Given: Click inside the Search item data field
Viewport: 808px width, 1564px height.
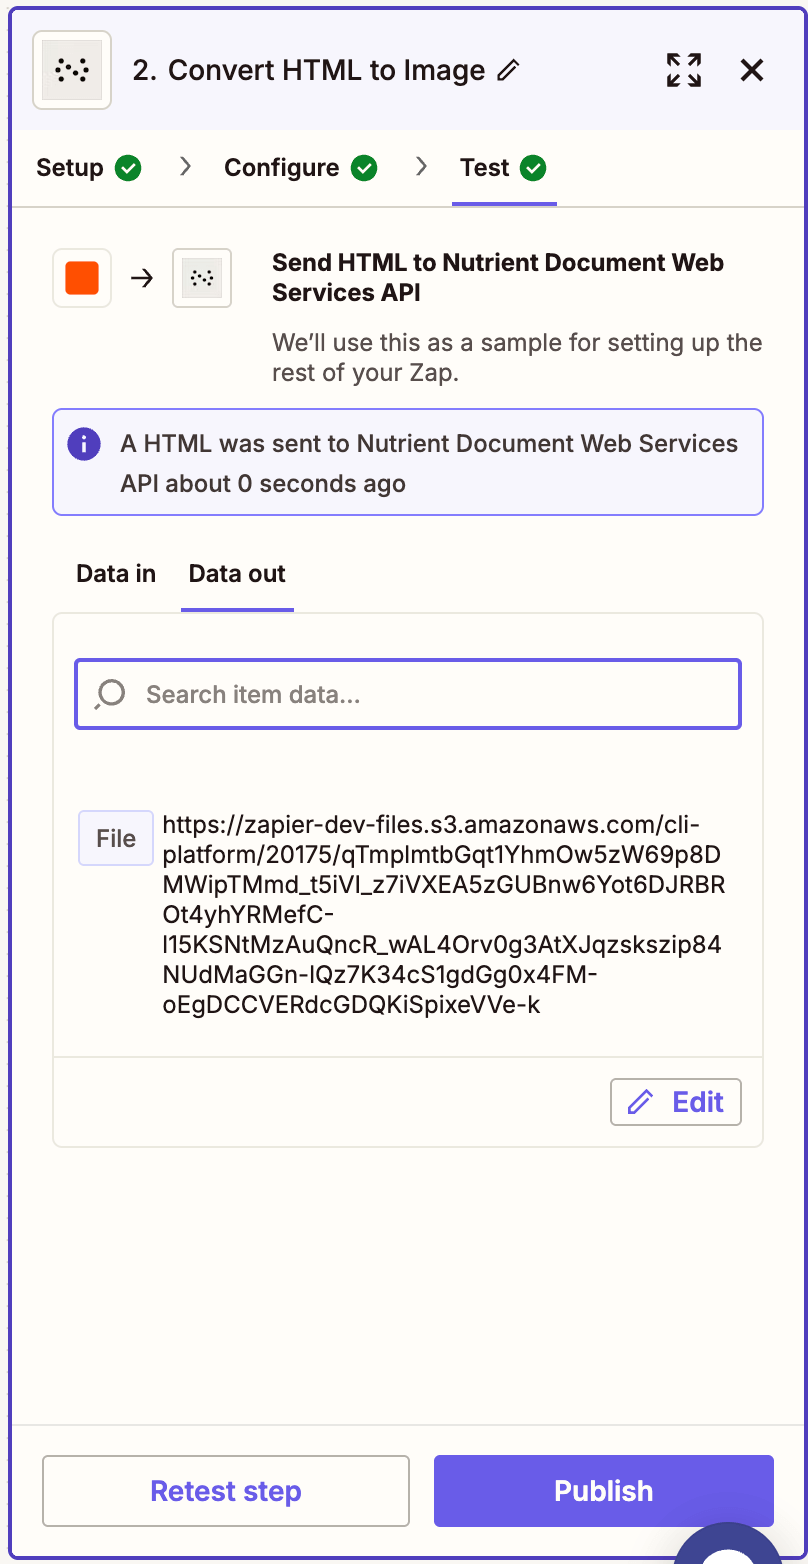Looking at the screenshot, I should coord(407,693).
